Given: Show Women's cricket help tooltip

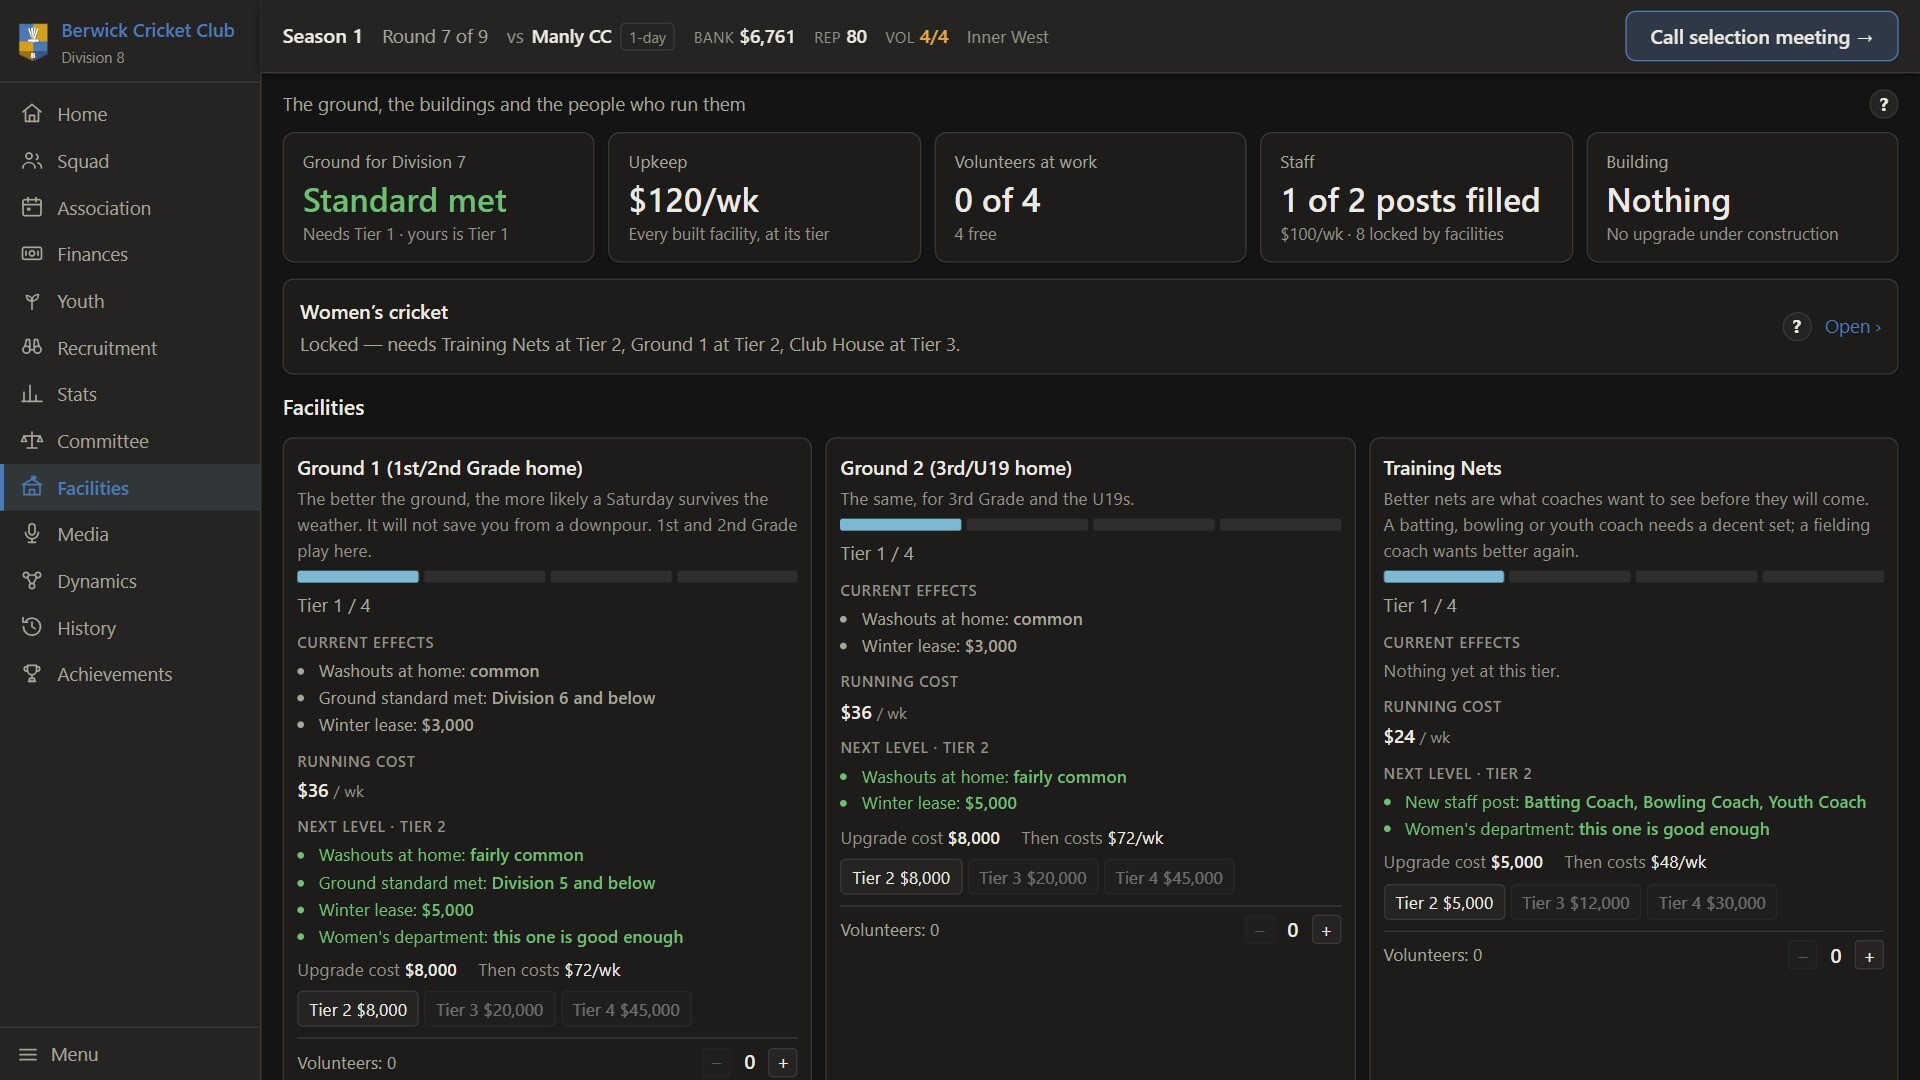Looking at the screenshot, I should pos(1797,327).
